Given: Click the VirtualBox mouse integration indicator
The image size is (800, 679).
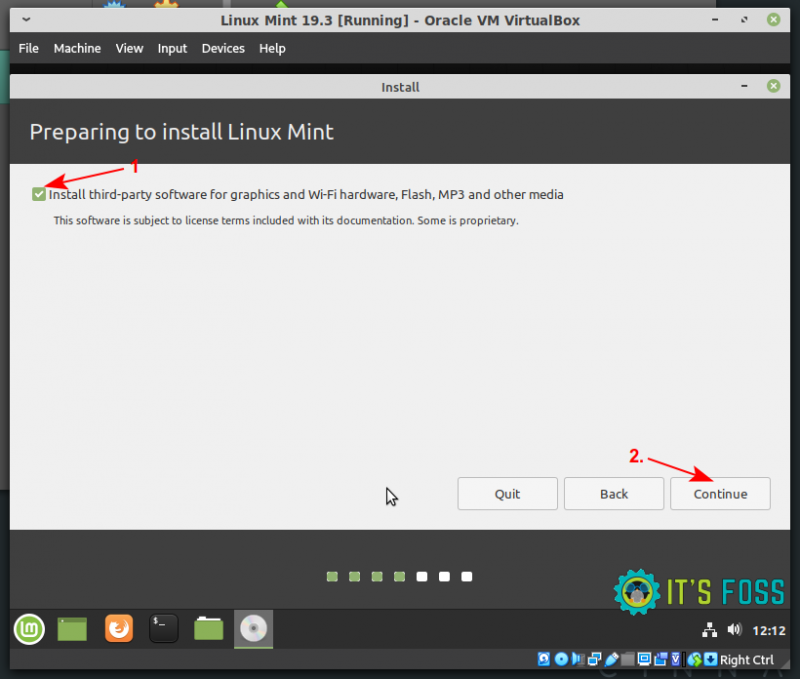Looking at the screenshot, I should tap(694, 659).
